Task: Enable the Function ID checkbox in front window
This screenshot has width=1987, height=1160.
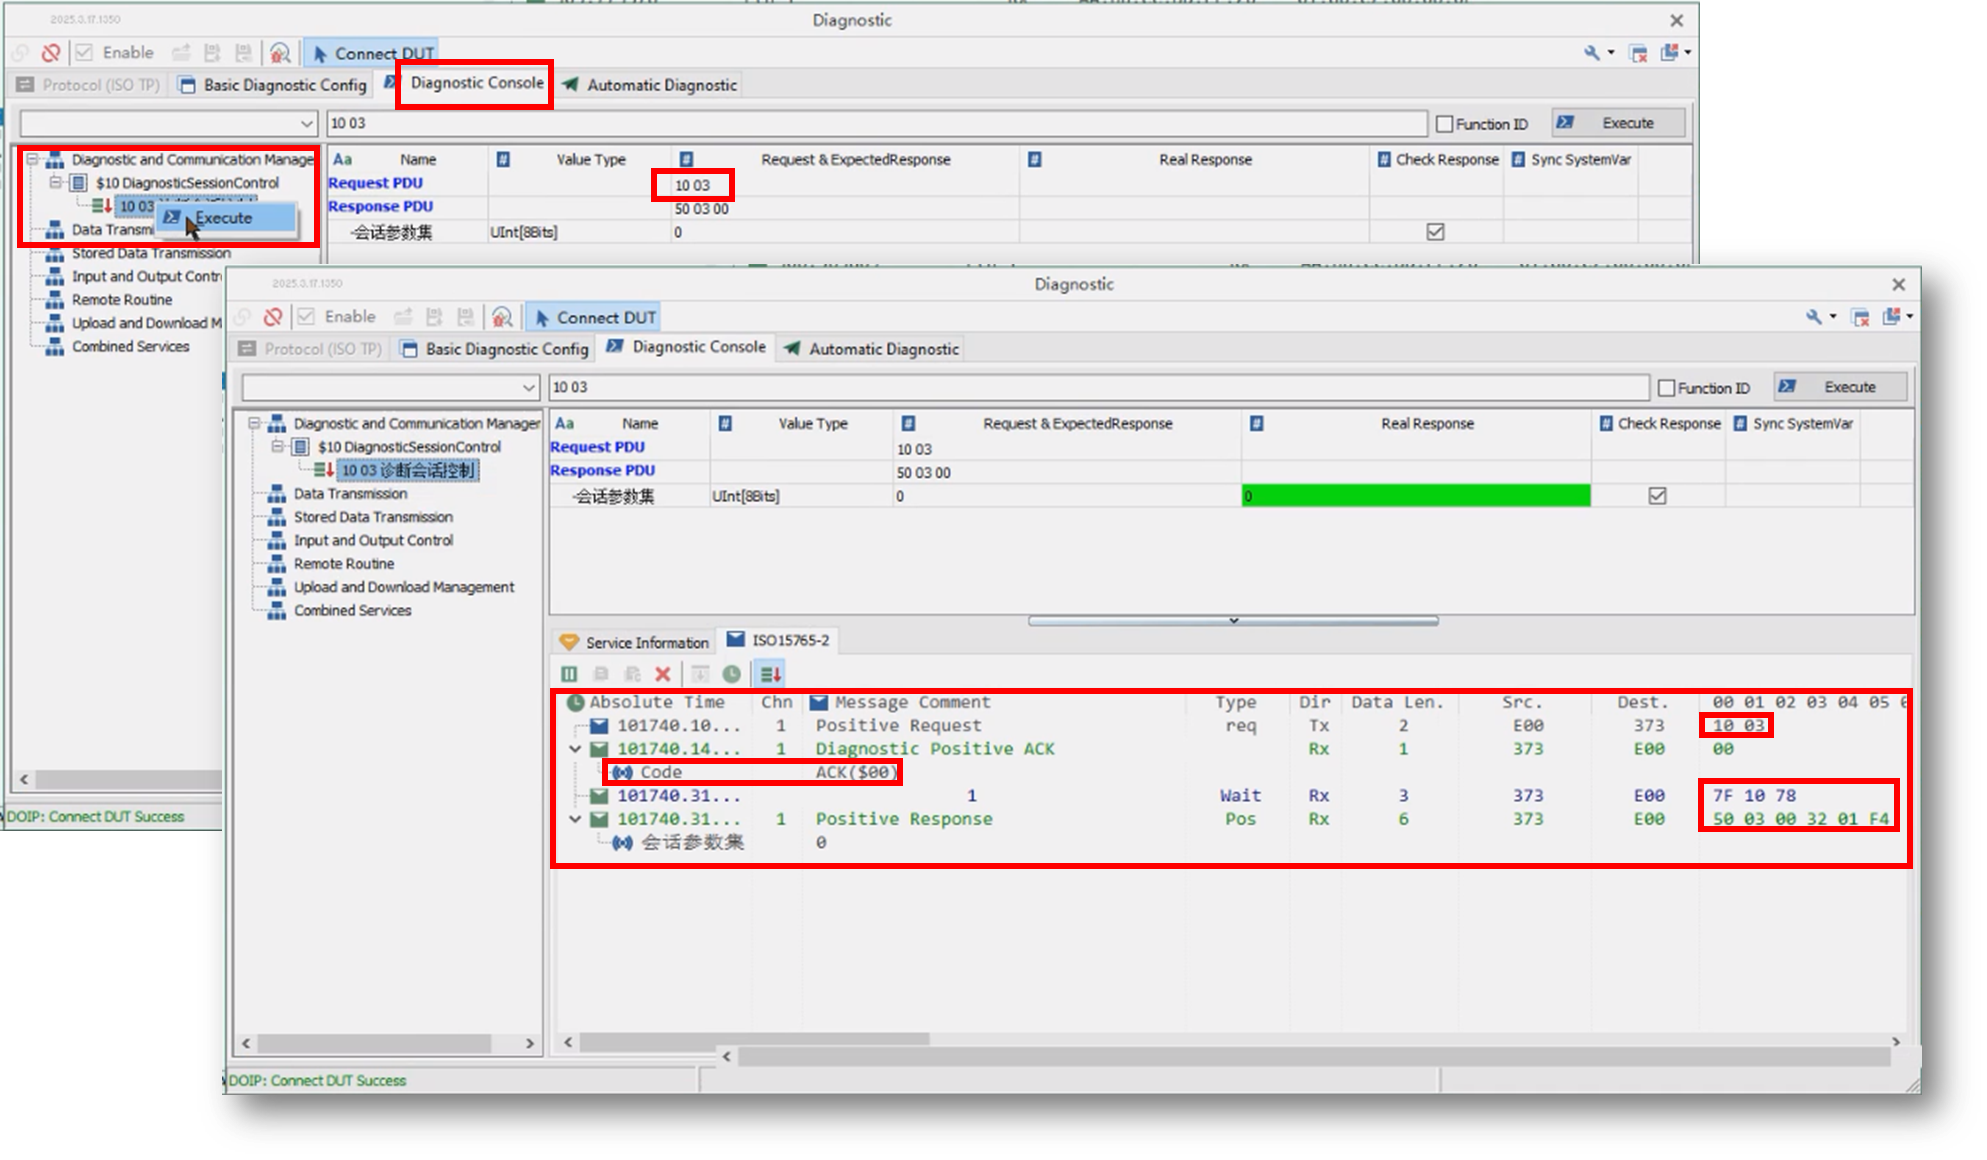Action: [1667, 387]
